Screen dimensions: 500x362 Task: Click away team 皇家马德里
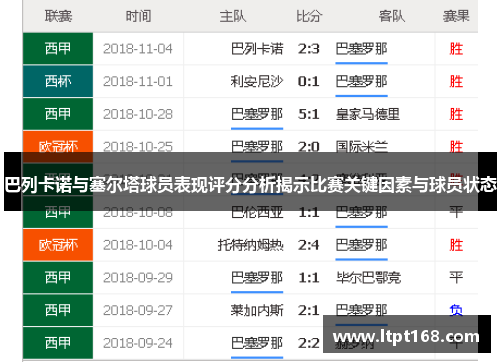pyautogui.click(x=368, y=114)
